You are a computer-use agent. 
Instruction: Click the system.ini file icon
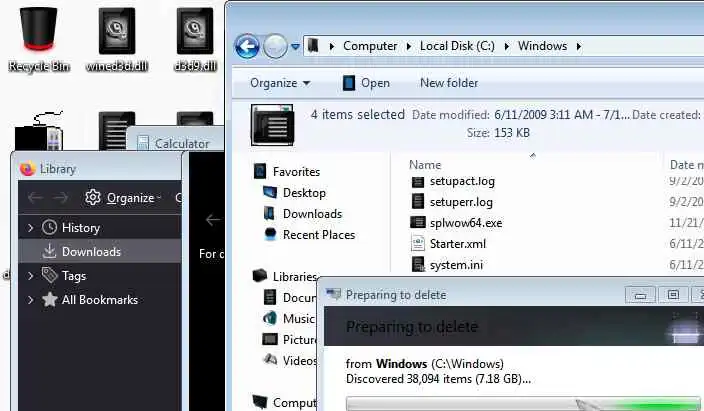418,264
